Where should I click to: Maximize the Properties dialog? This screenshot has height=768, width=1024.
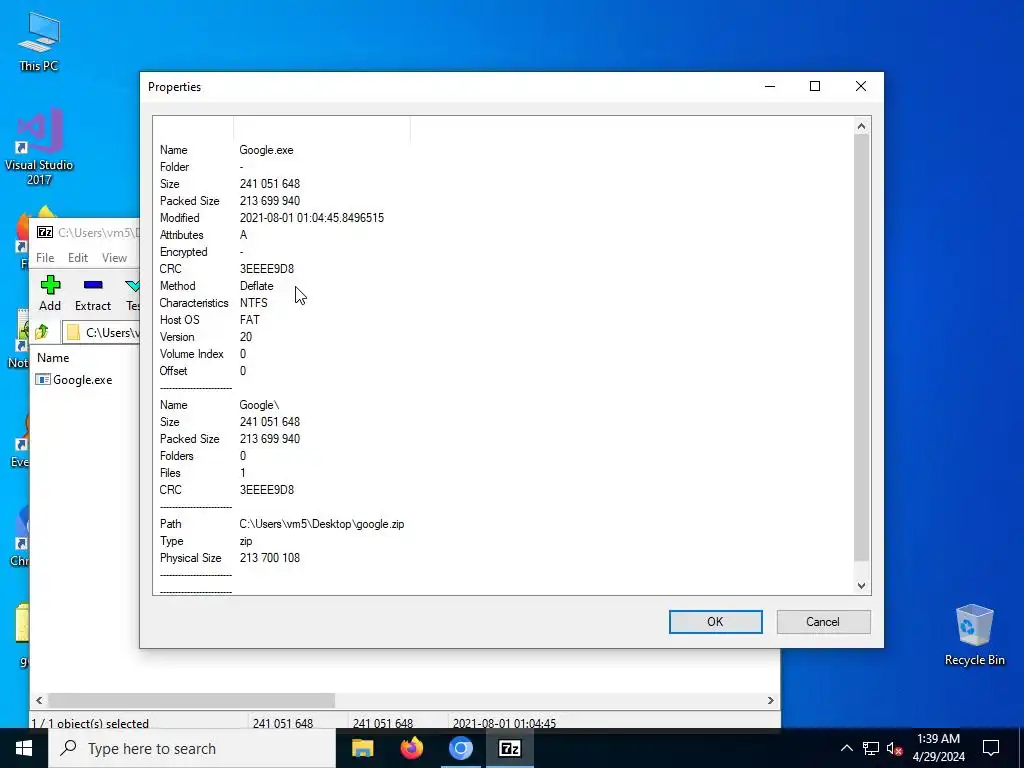(x=814, y=86)
